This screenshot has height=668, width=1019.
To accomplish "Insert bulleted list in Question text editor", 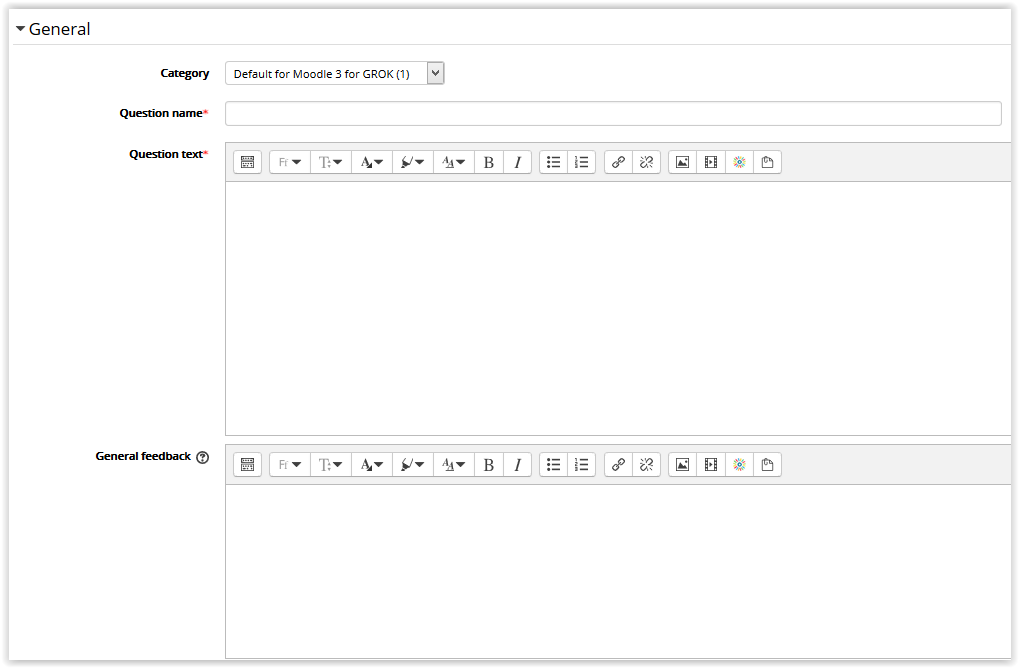I will [x=554, y=162].
